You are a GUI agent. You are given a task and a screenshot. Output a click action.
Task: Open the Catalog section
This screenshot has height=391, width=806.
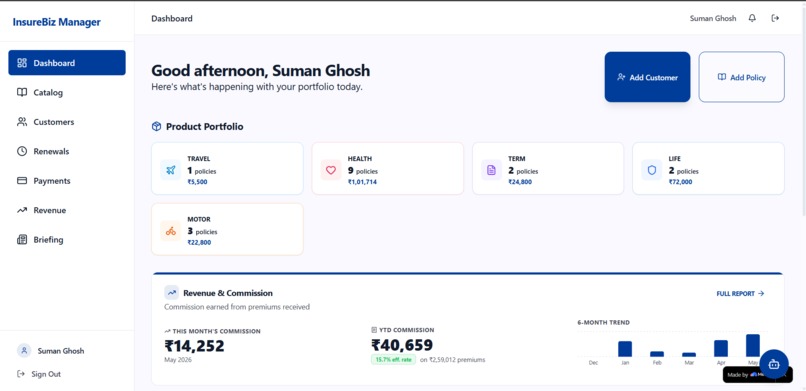pyautogui.click(x=67, y=92)
